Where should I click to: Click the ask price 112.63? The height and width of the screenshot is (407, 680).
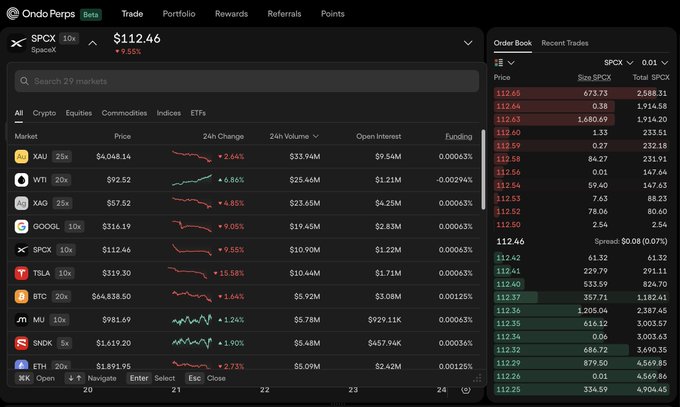point(508,119)
